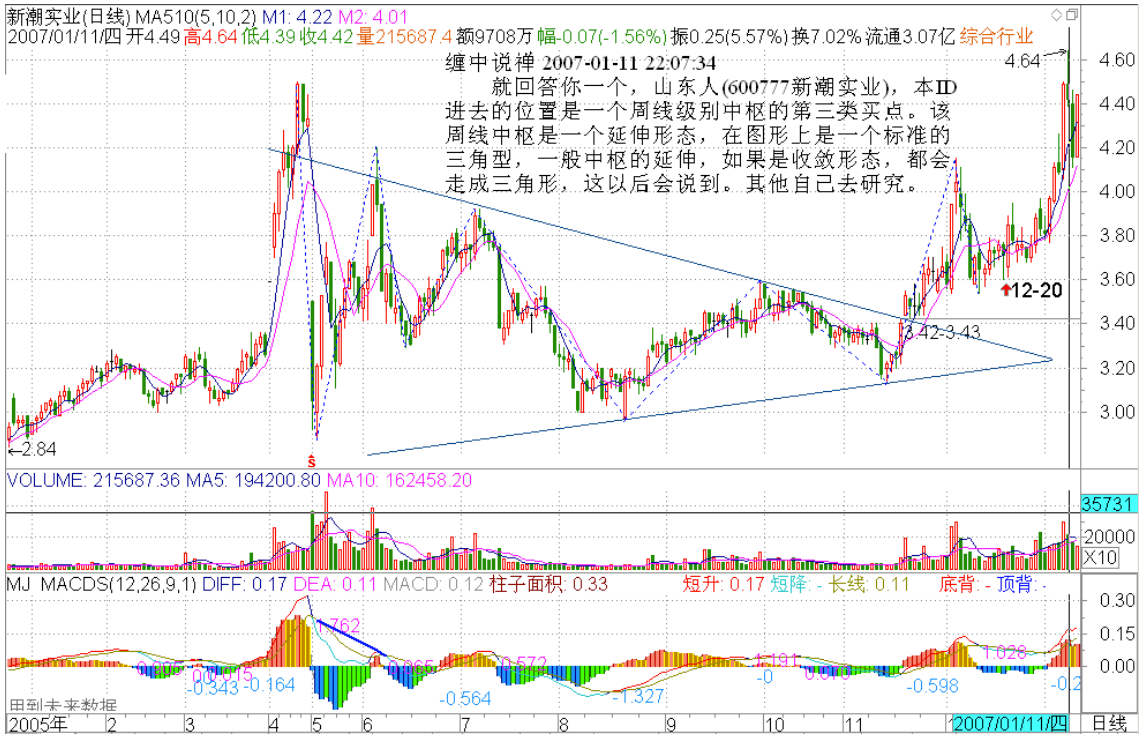Click the 收4.42 close price
Image resolution: width=1145 pixels, height=741 pixels.
tap(327, 36)
